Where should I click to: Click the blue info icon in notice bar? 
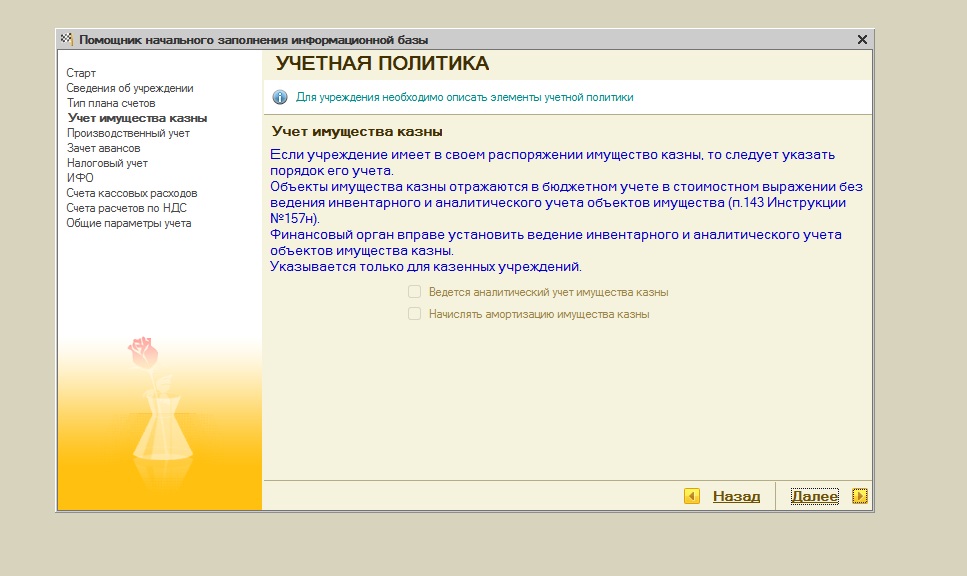click(x=280, y=97)
